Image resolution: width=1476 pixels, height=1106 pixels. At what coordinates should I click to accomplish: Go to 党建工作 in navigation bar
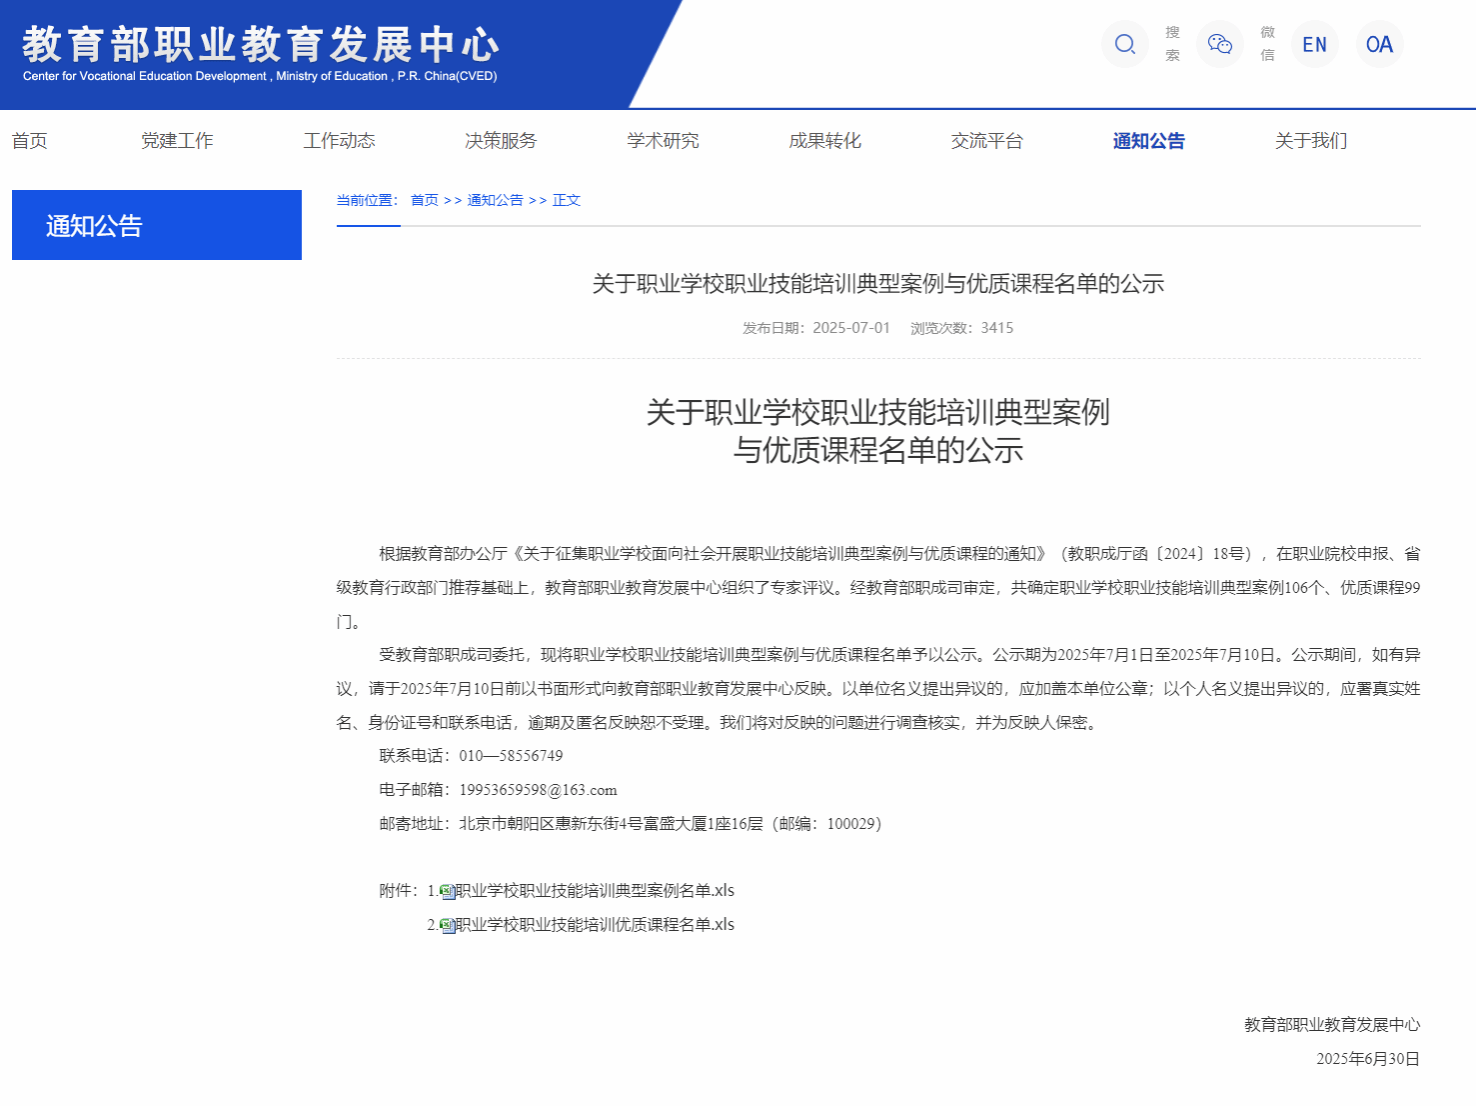pos(177,141)
